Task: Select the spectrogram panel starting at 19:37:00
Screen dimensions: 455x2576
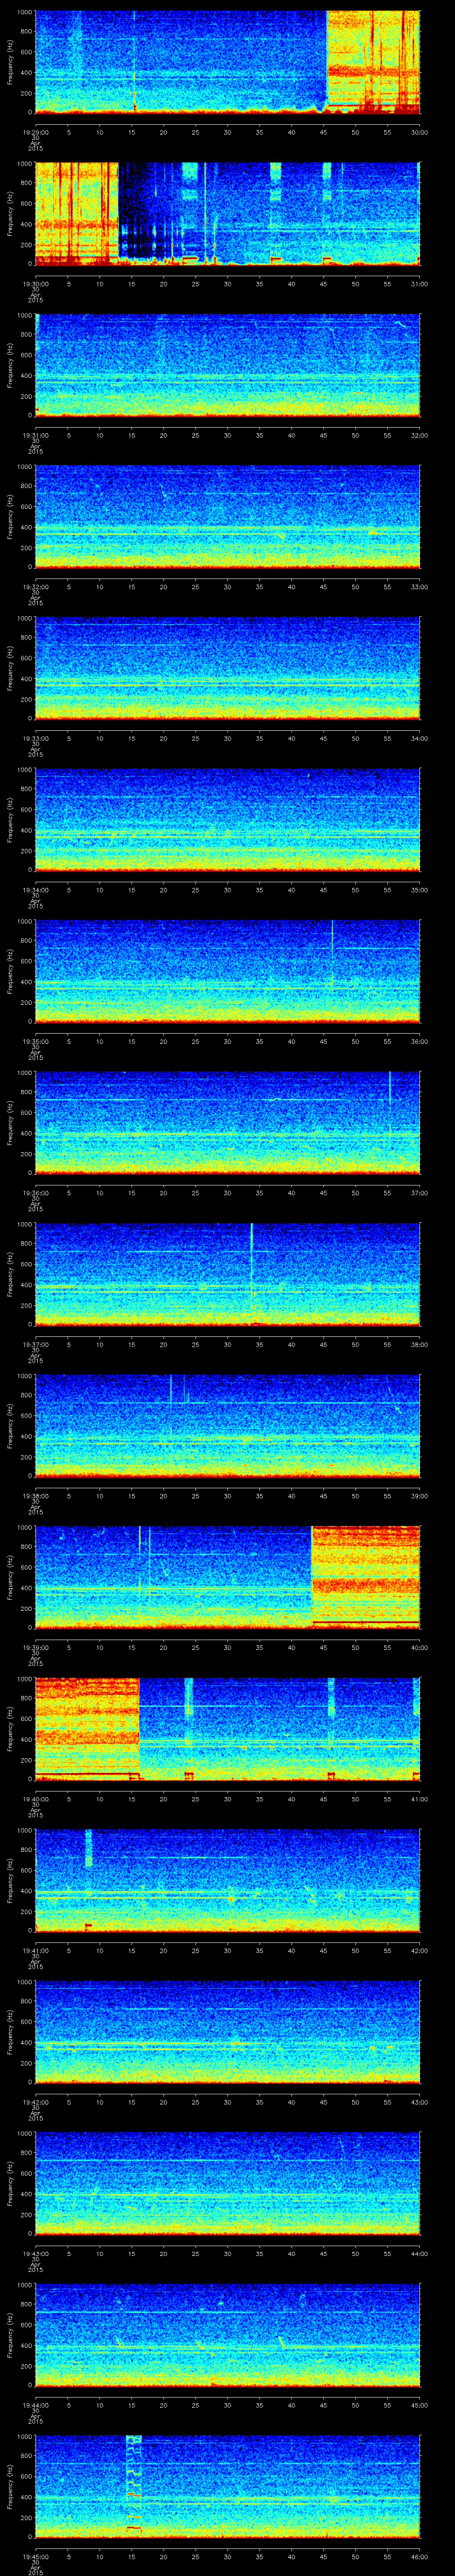Action: tap(227, 1274)
